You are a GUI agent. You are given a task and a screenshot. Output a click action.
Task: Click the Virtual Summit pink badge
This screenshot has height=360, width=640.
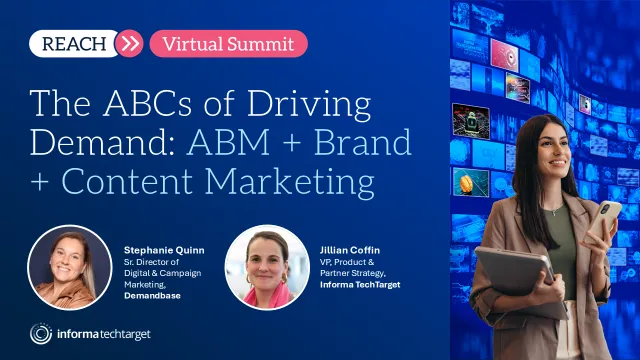pyautogui.click(x=229, y=44)
